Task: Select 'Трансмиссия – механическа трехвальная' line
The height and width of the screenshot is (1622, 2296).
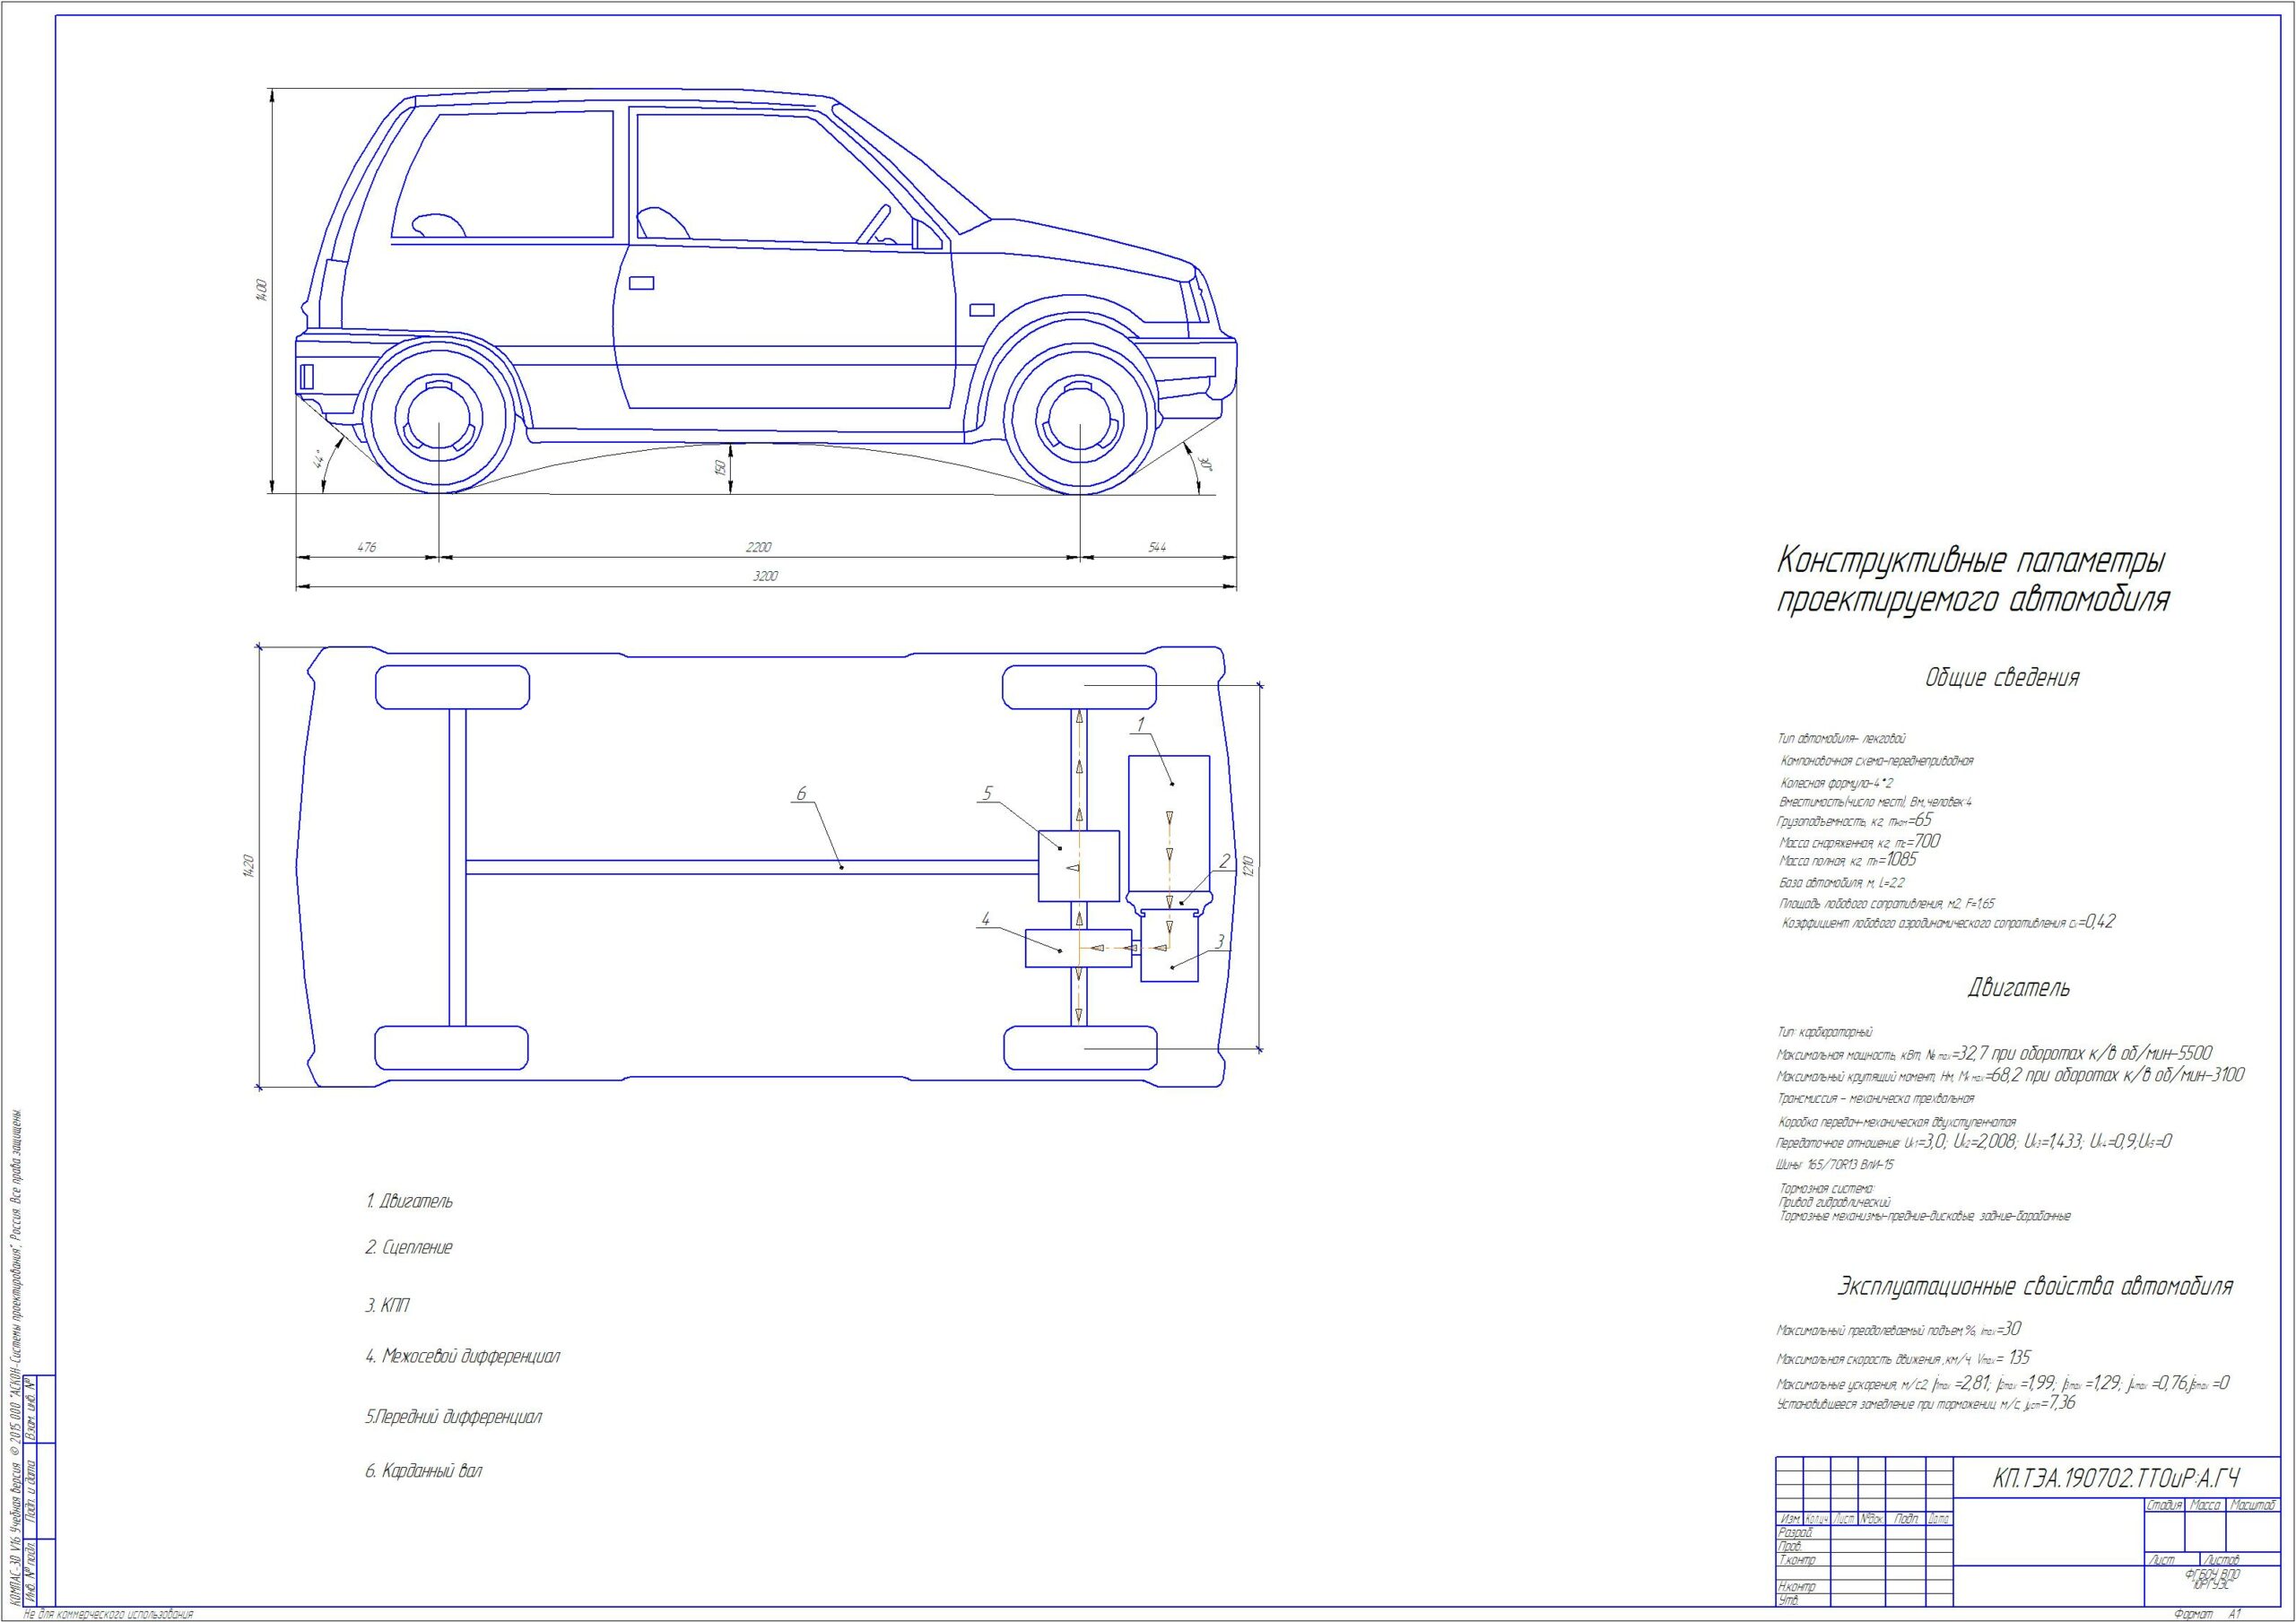Action: click(1875, 1098)
